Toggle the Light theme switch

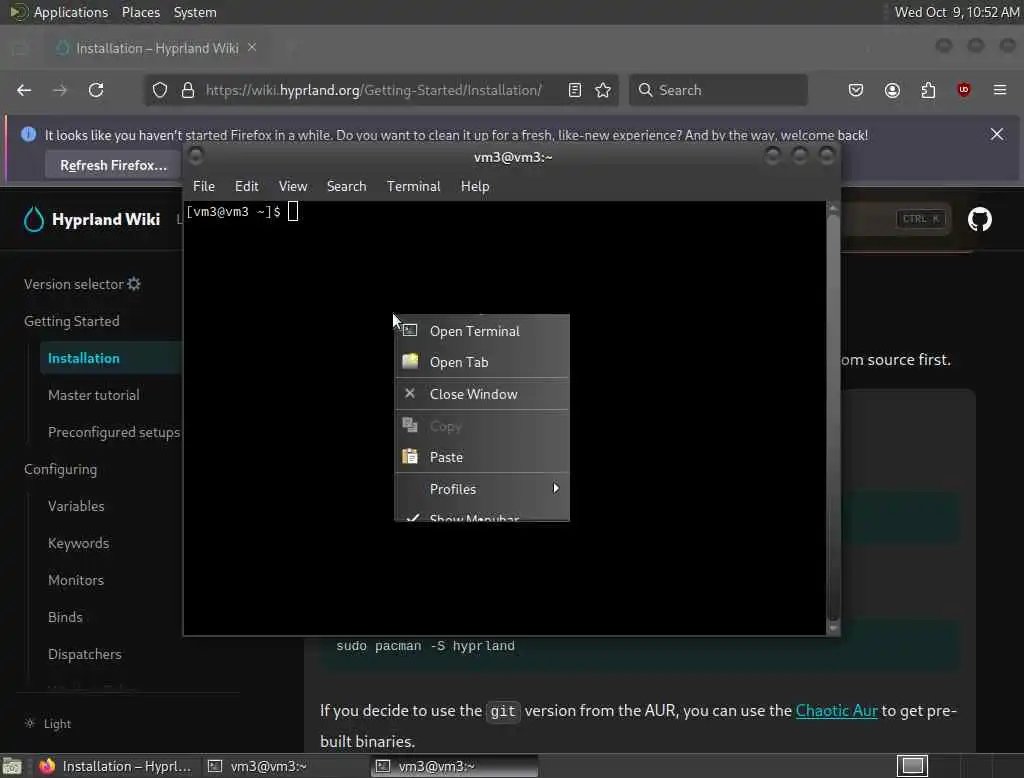48,724
